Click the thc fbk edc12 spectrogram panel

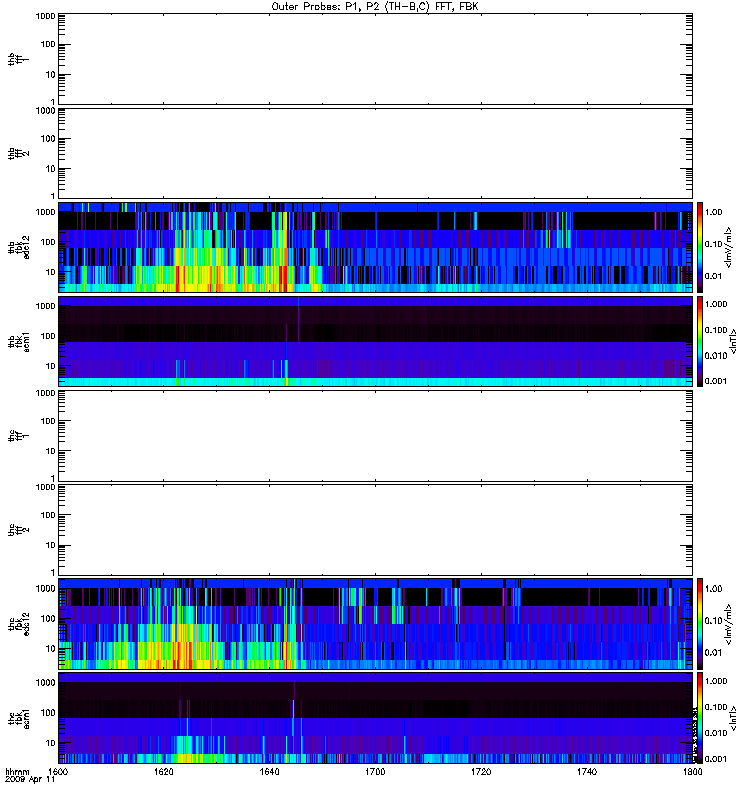coord(375,623)
